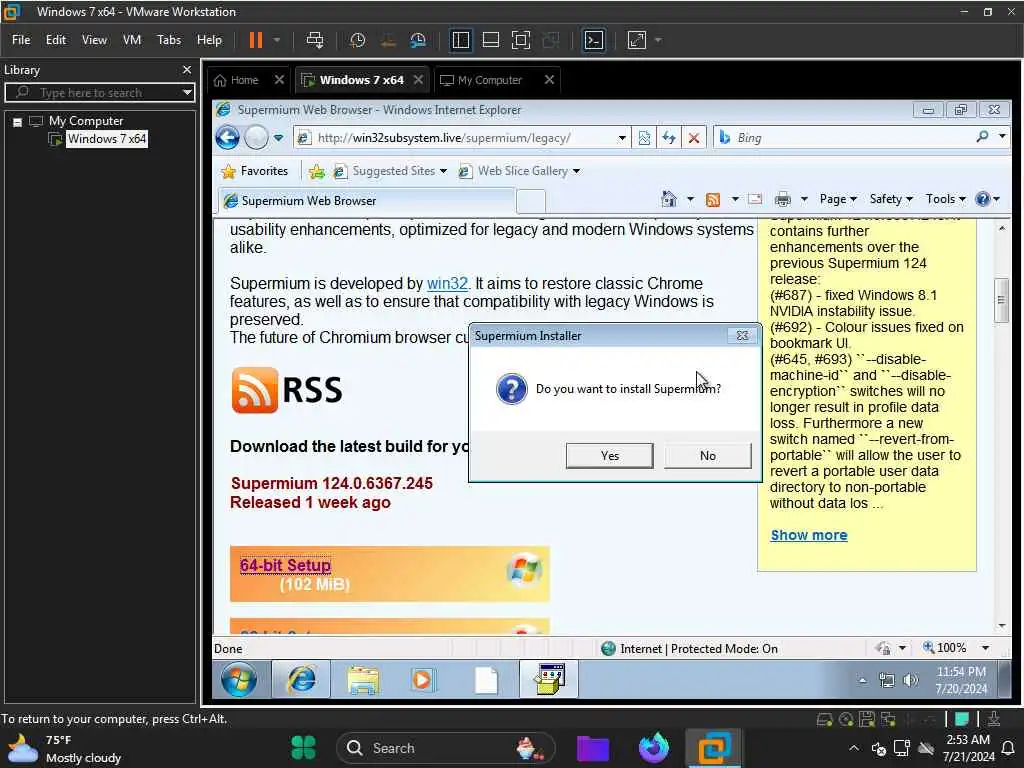This screenshot has width=1024, height=768.
Task: Take a snapshot of this VM
Action: pyautogui.click(x=357, y=40)
